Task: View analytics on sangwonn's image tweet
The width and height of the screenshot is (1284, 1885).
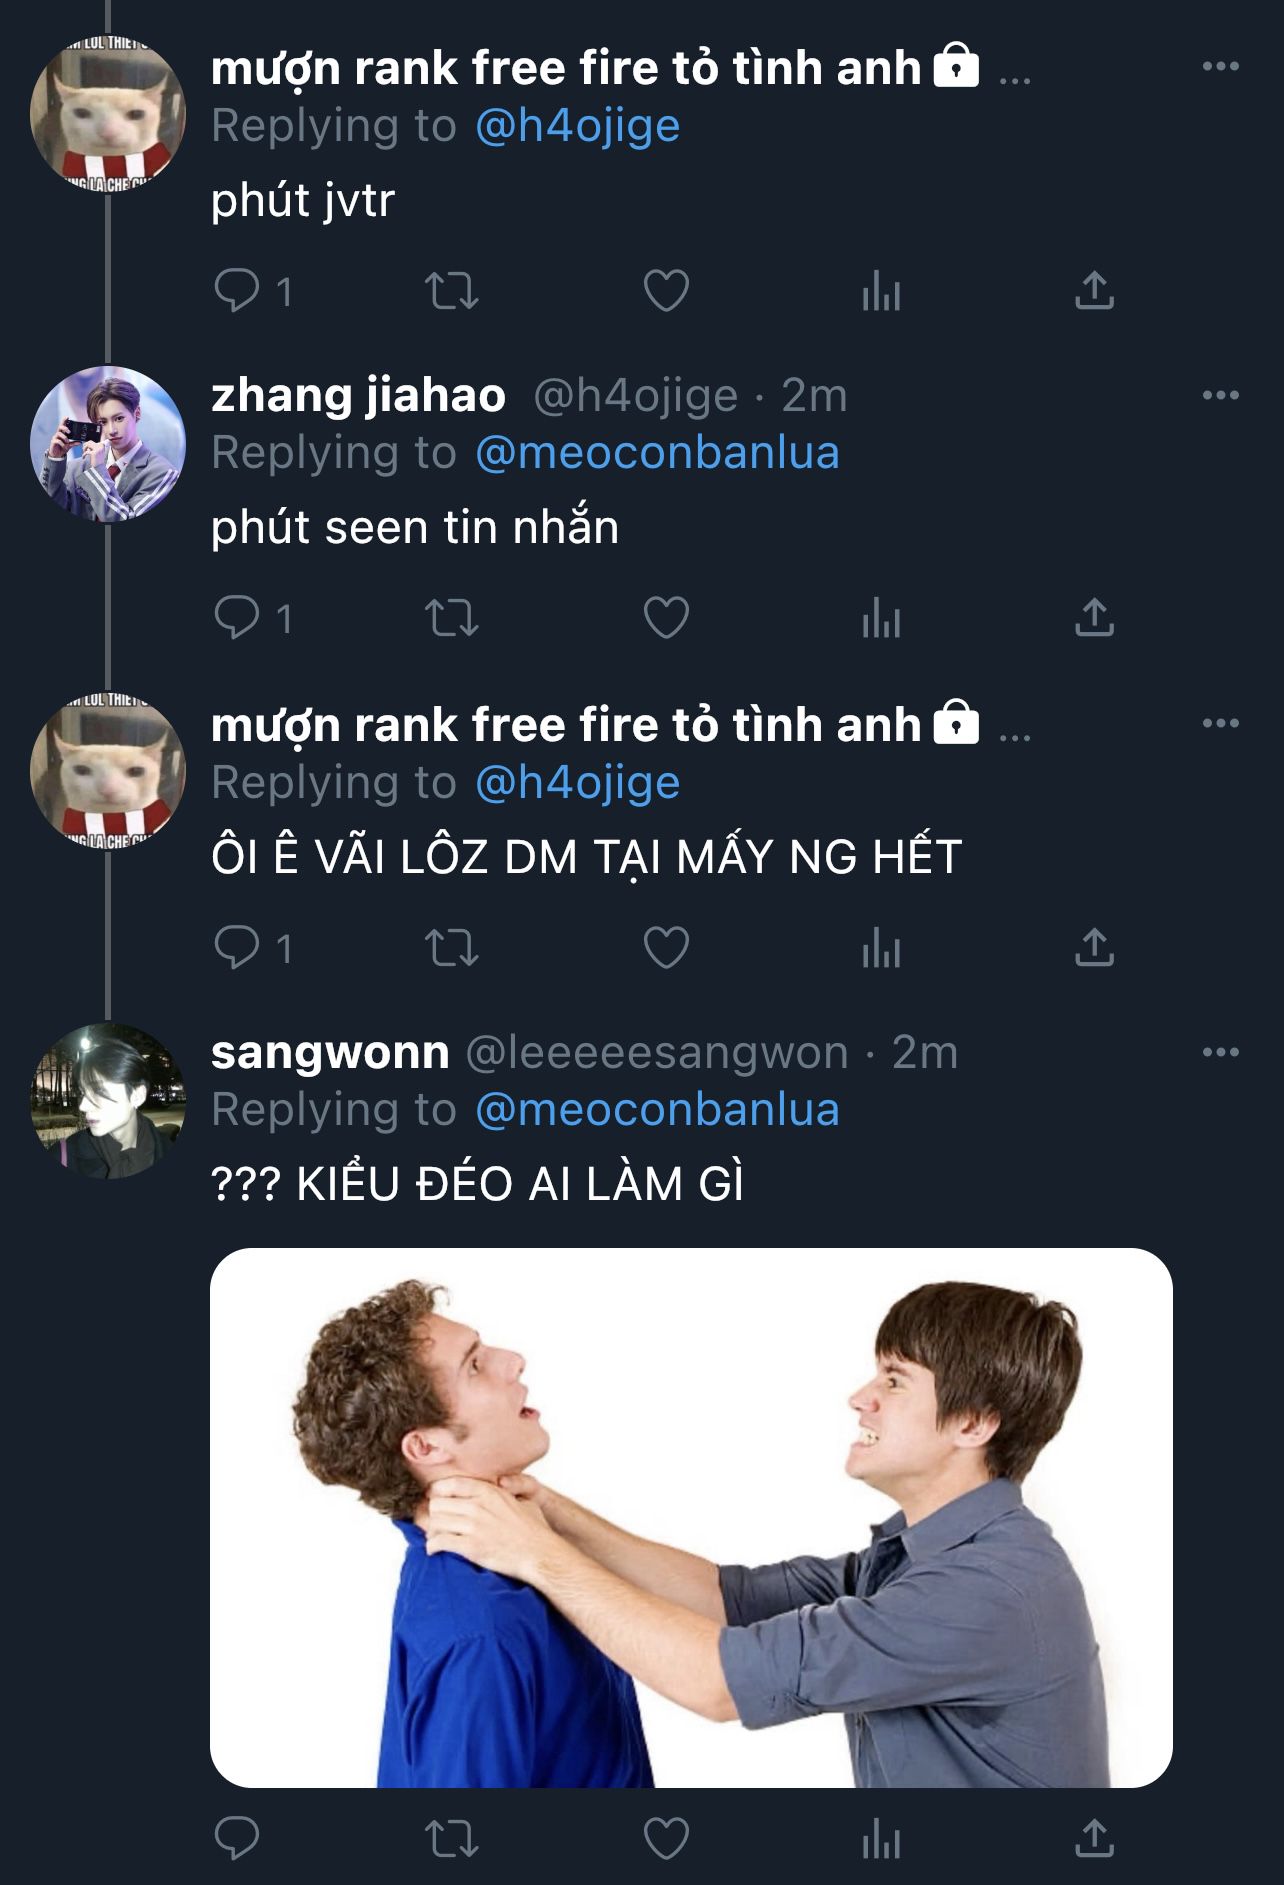Action: point(881,1838)
